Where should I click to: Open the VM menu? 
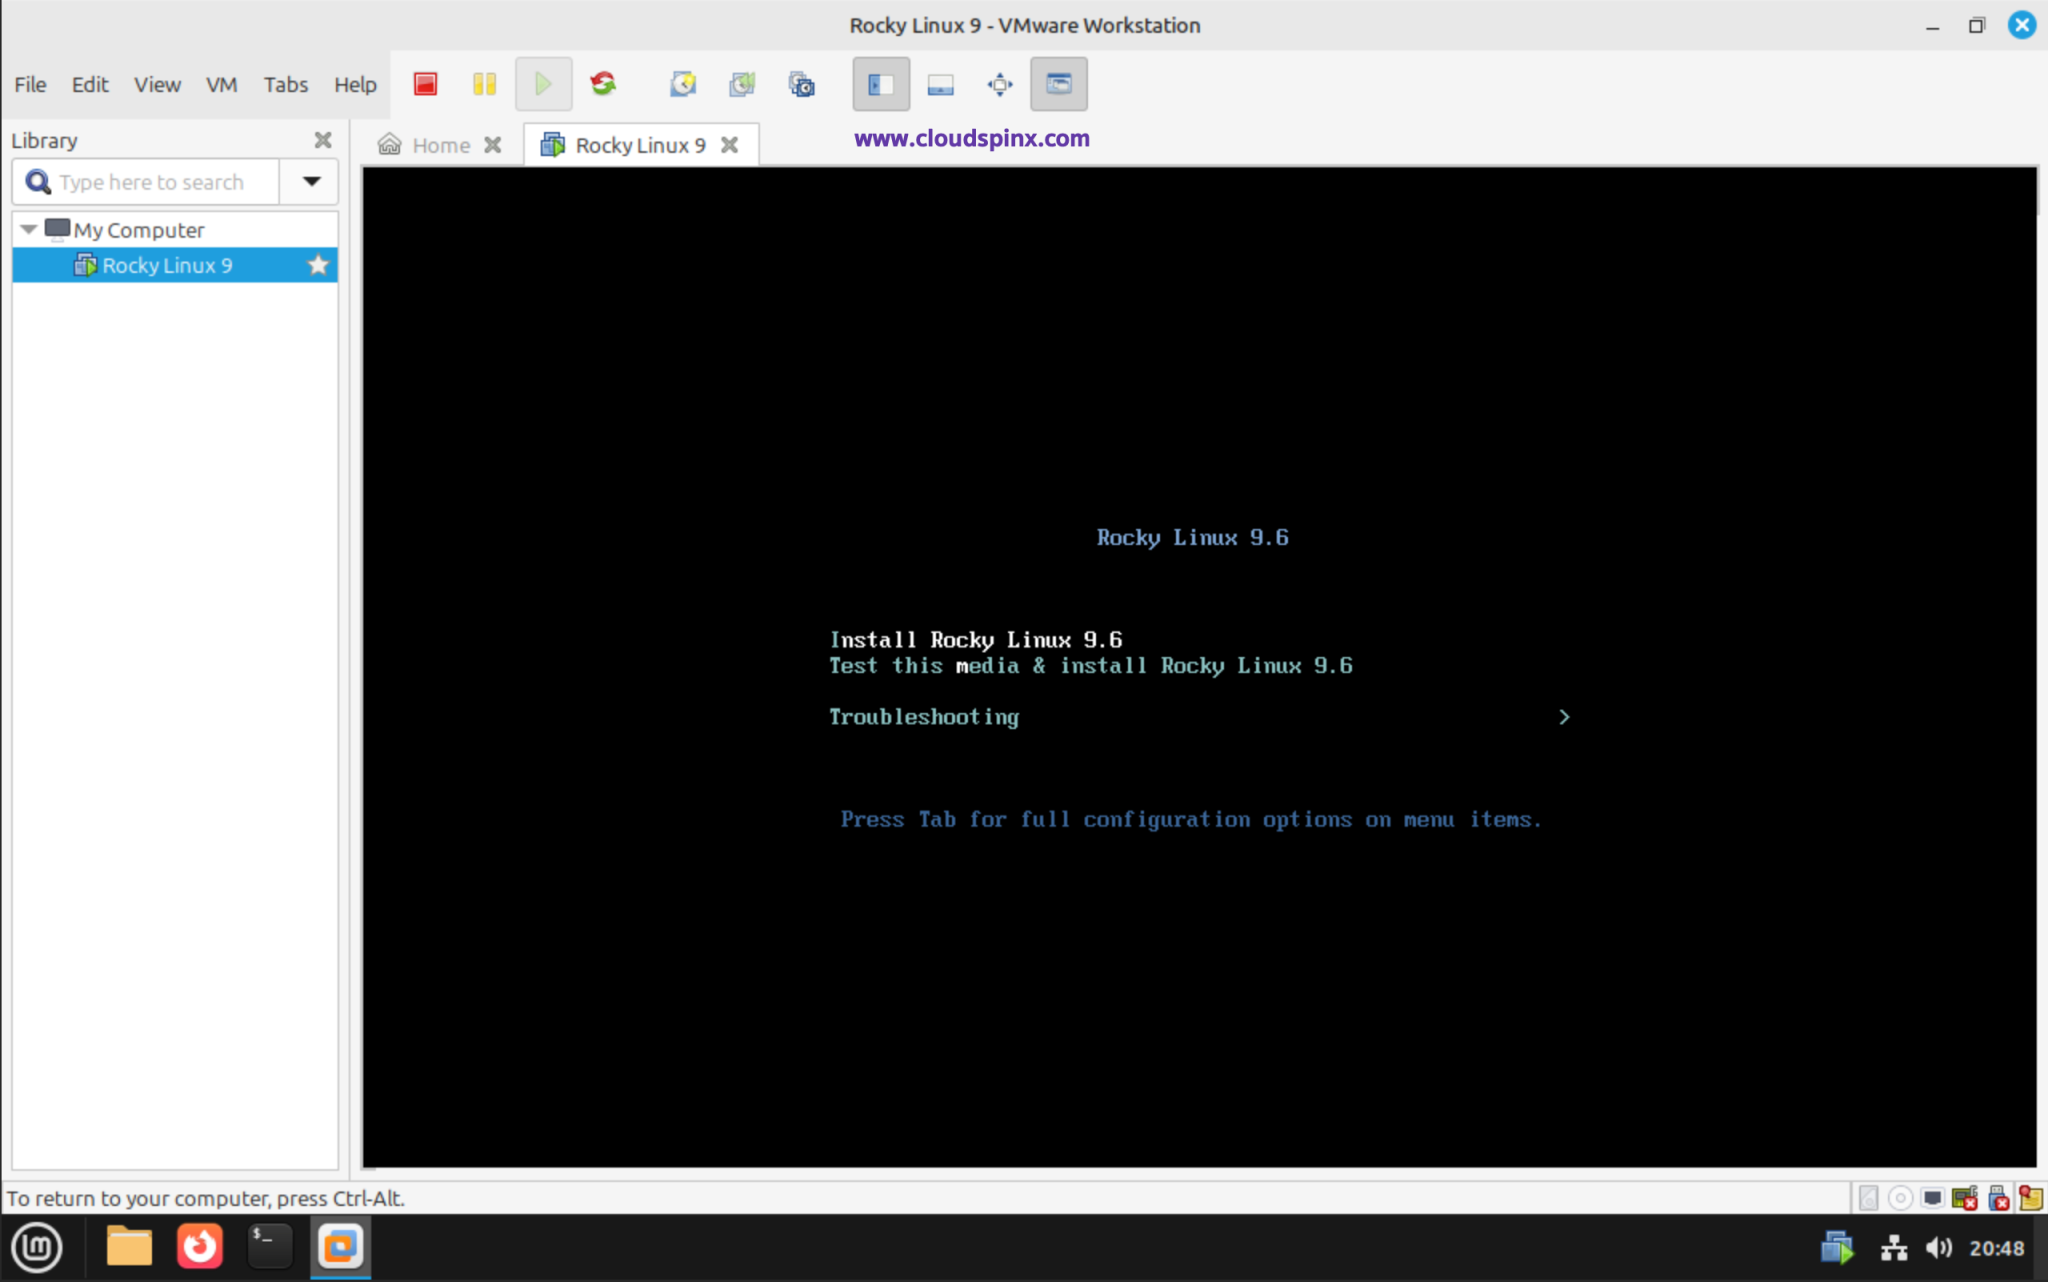[x=221, y=84]
